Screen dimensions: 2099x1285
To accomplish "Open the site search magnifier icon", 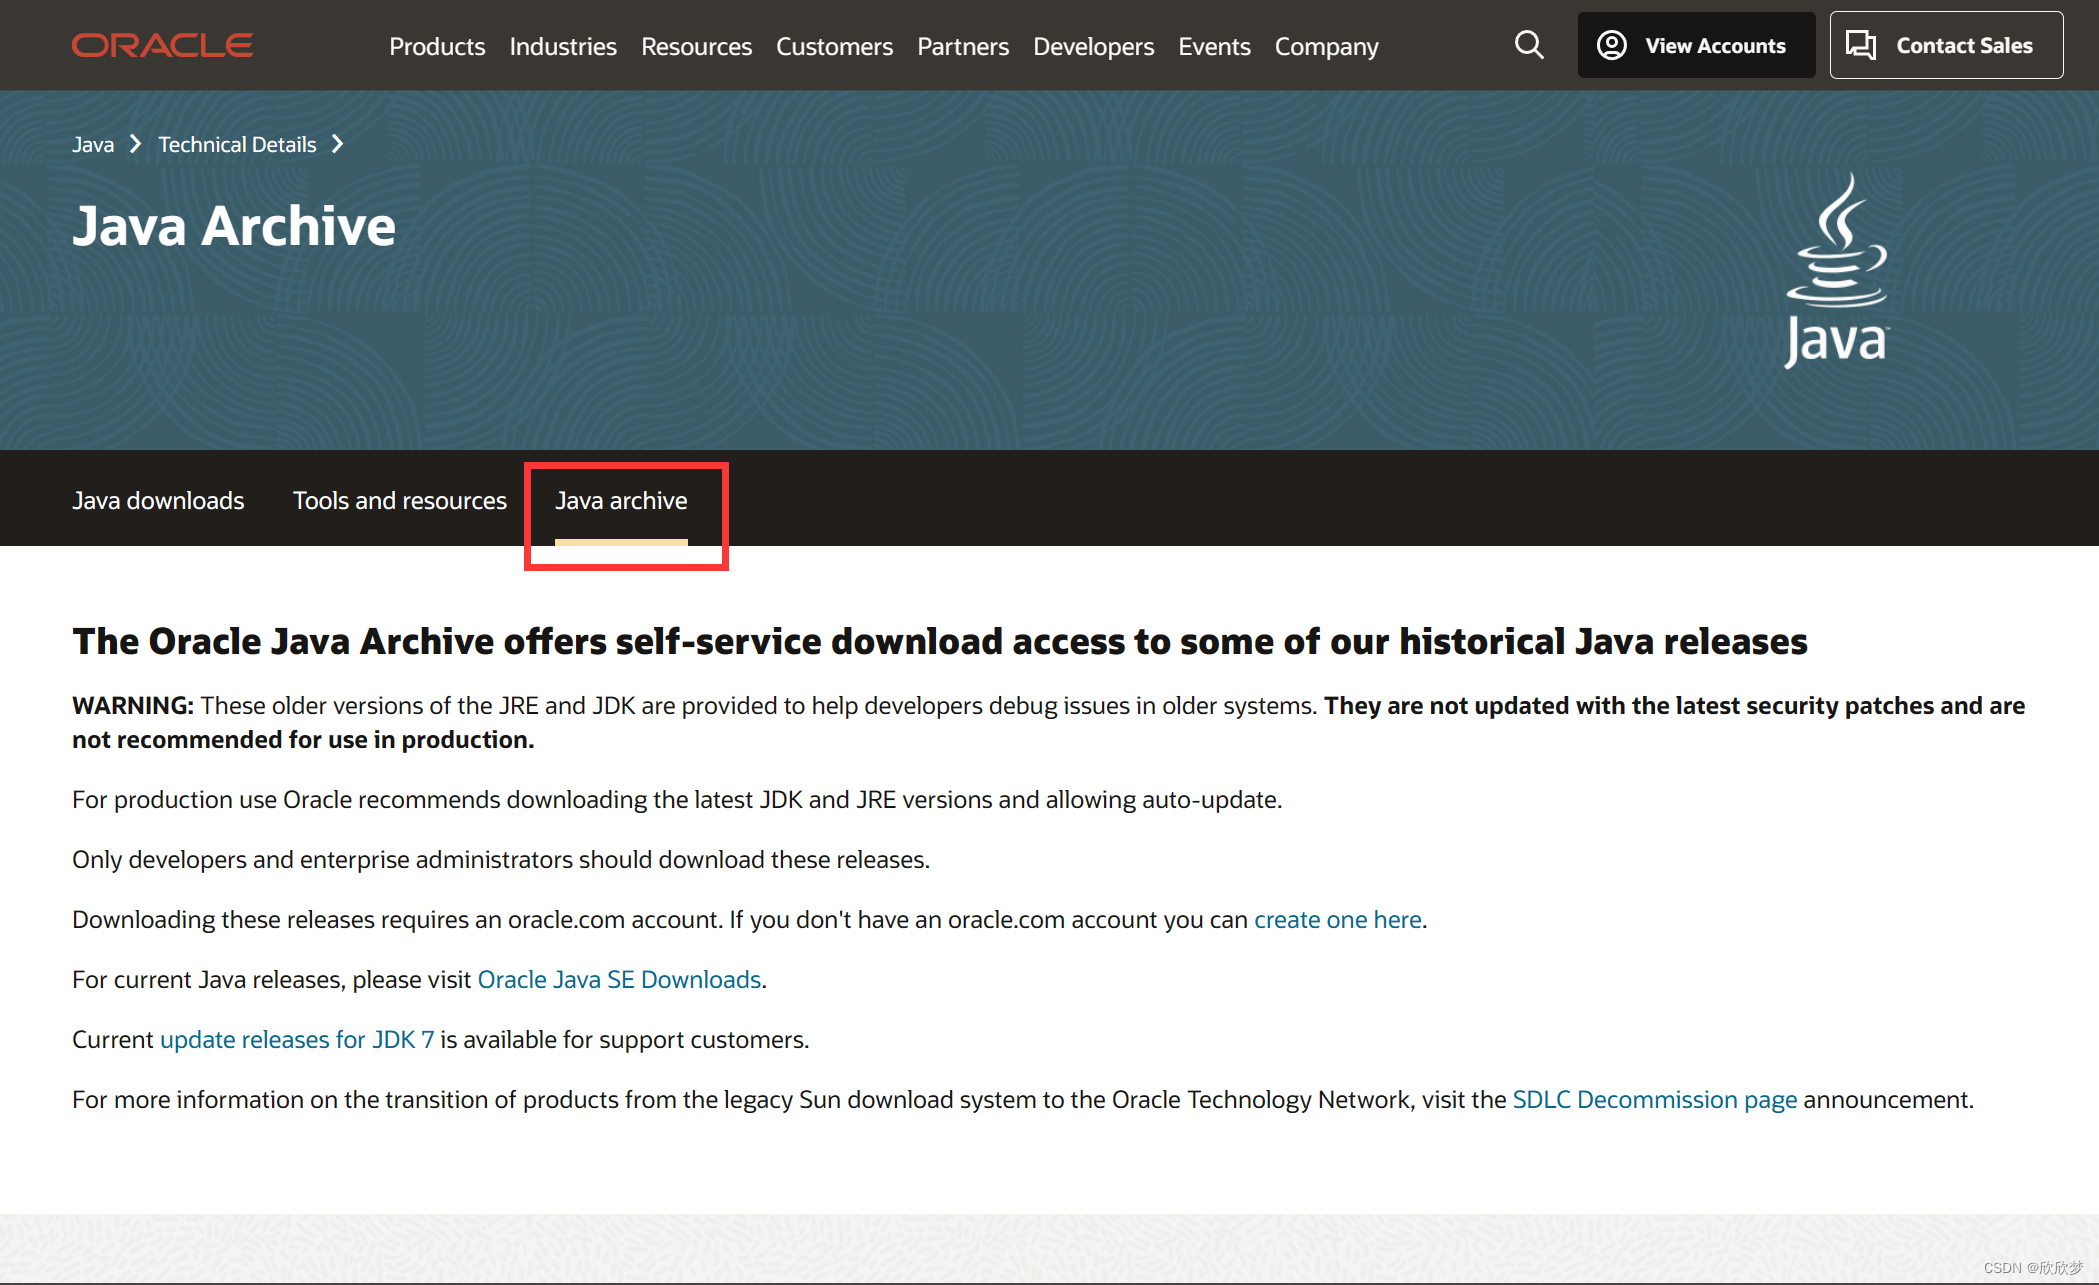I will tap(1528, 45).
